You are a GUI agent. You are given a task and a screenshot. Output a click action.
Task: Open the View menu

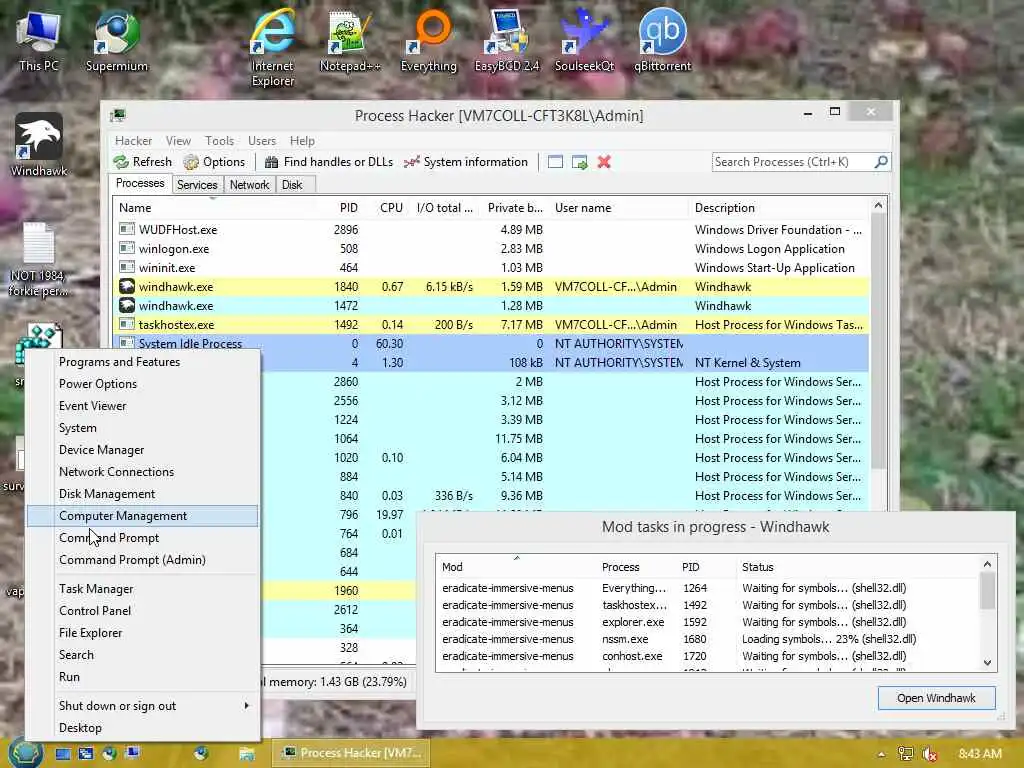(x=178, y=140)
